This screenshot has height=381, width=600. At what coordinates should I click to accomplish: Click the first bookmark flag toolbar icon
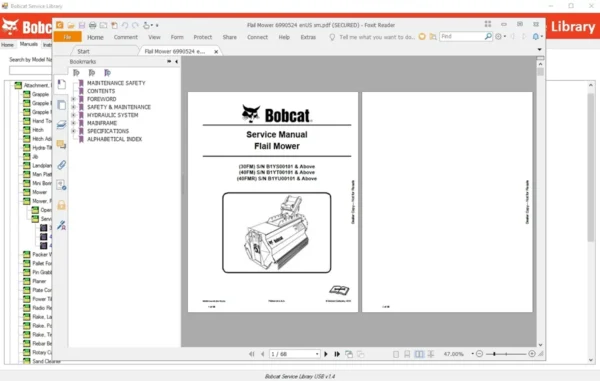click(x=76, y=73)
